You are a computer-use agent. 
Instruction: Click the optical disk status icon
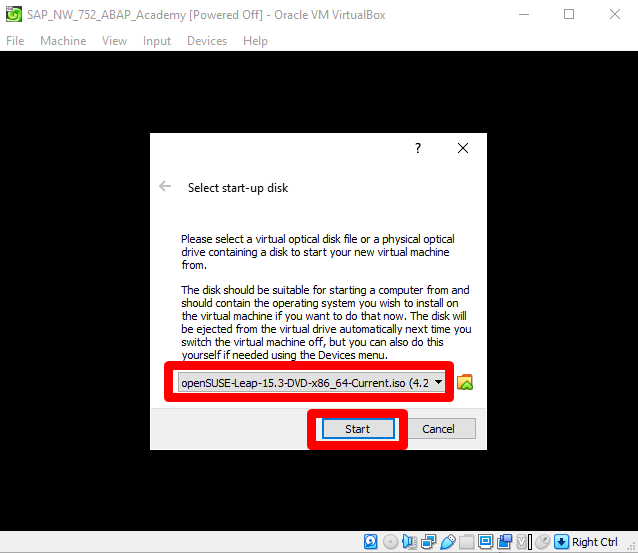(x=391, y=542)
